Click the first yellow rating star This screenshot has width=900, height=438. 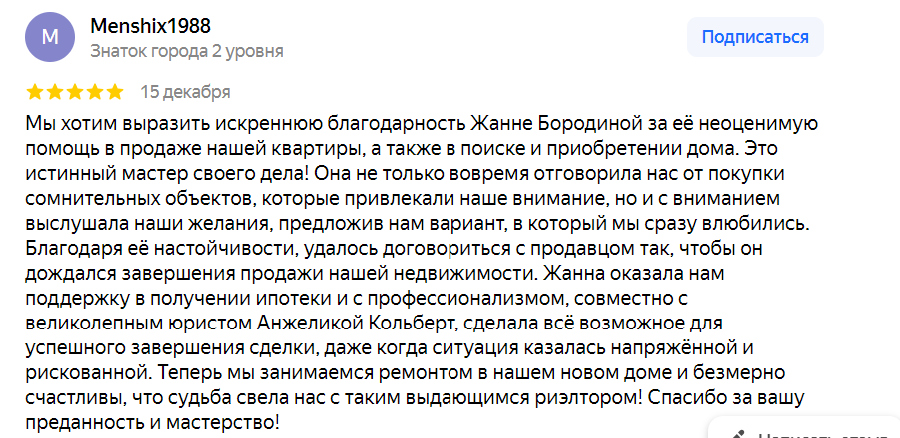pyautogui.click(x=34, y=92)
